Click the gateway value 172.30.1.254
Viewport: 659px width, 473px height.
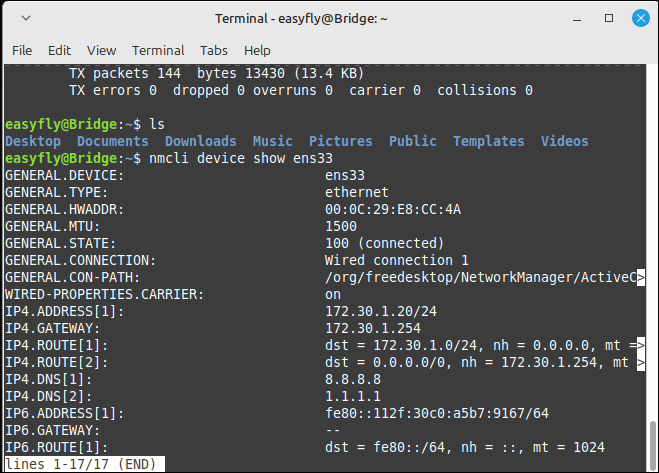[x=372, y=329]
